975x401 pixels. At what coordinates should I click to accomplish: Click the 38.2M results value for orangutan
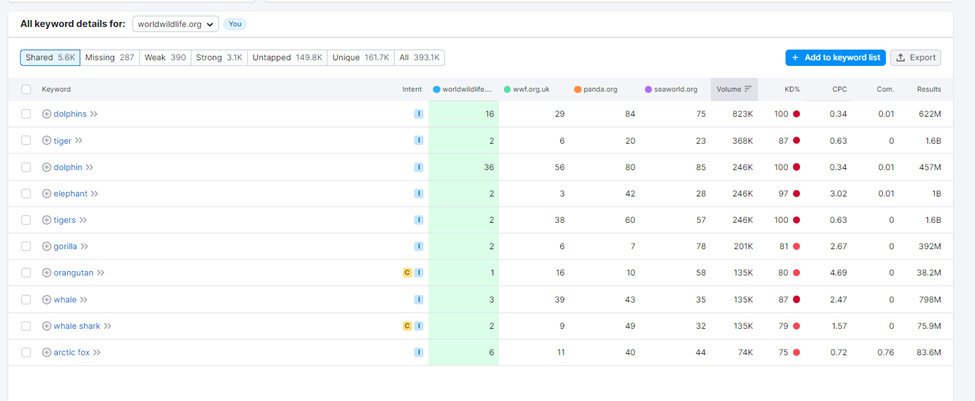pyautogui.click(x=929, y=273)
